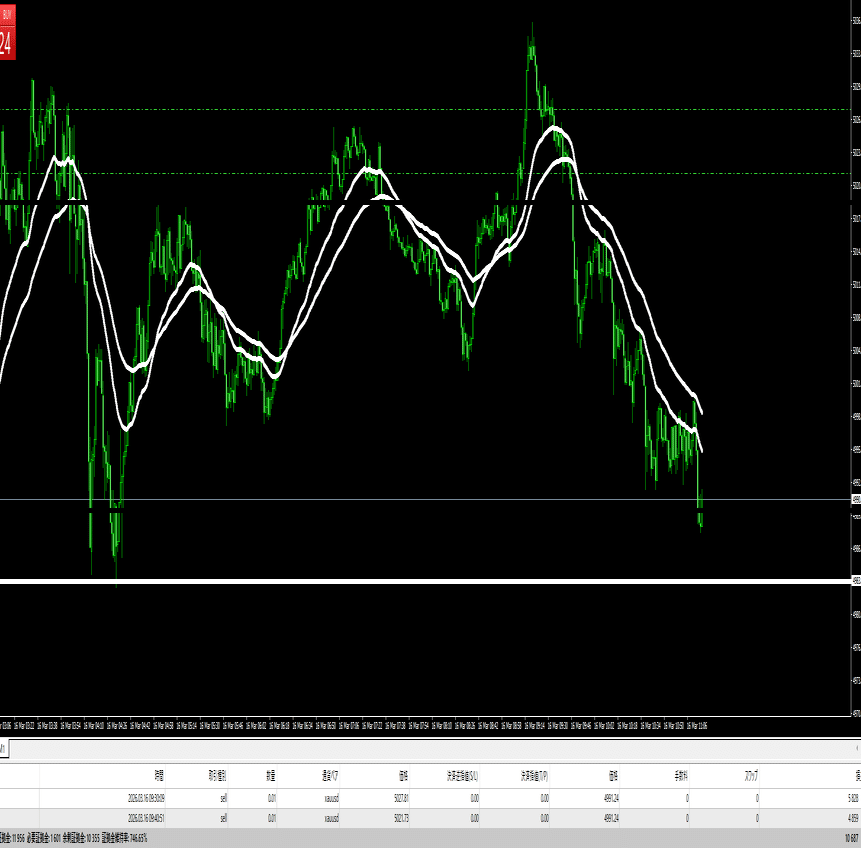Click the 価格 header next to 通貨ペア
The image size is (861, 861).
coord(404,776)
